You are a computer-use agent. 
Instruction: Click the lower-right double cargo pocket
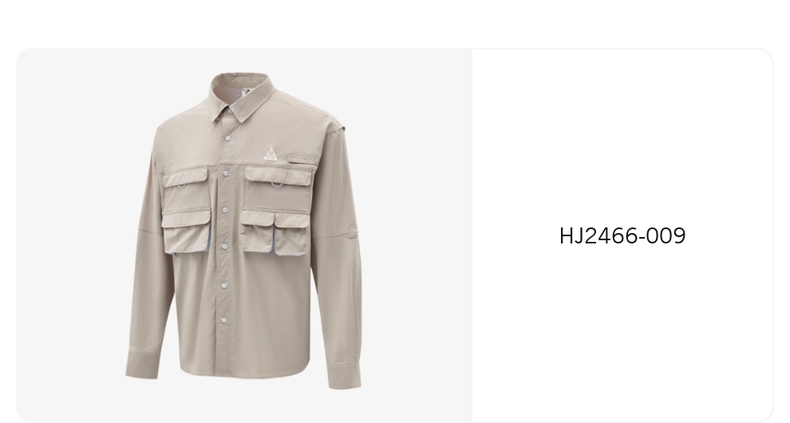click(x=274, y=233)
